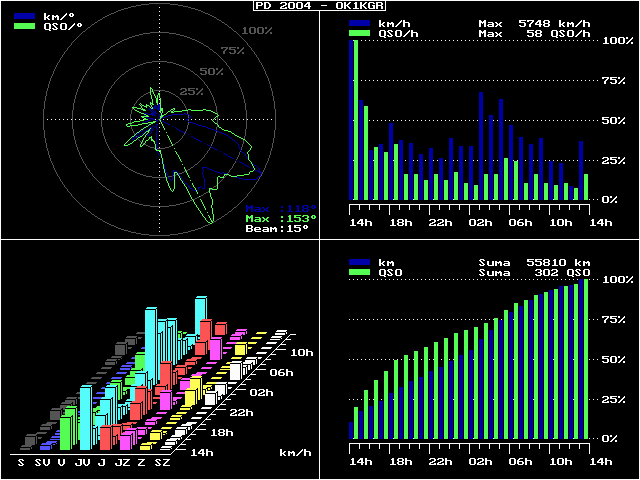Screen dimensions: 640x480
Task: Click 02h depth label on 3D chart
Action: pyautogui.click(x=261, y=393)
